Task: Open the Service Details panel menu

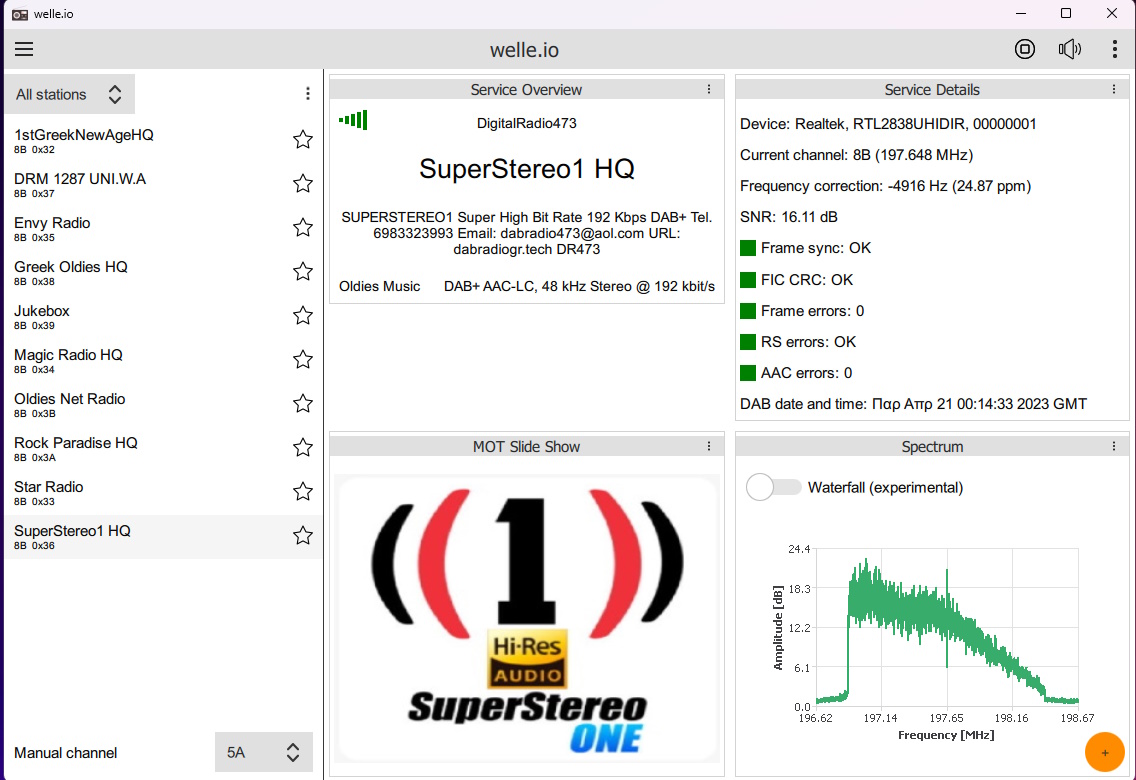Action: (1113, 89)
